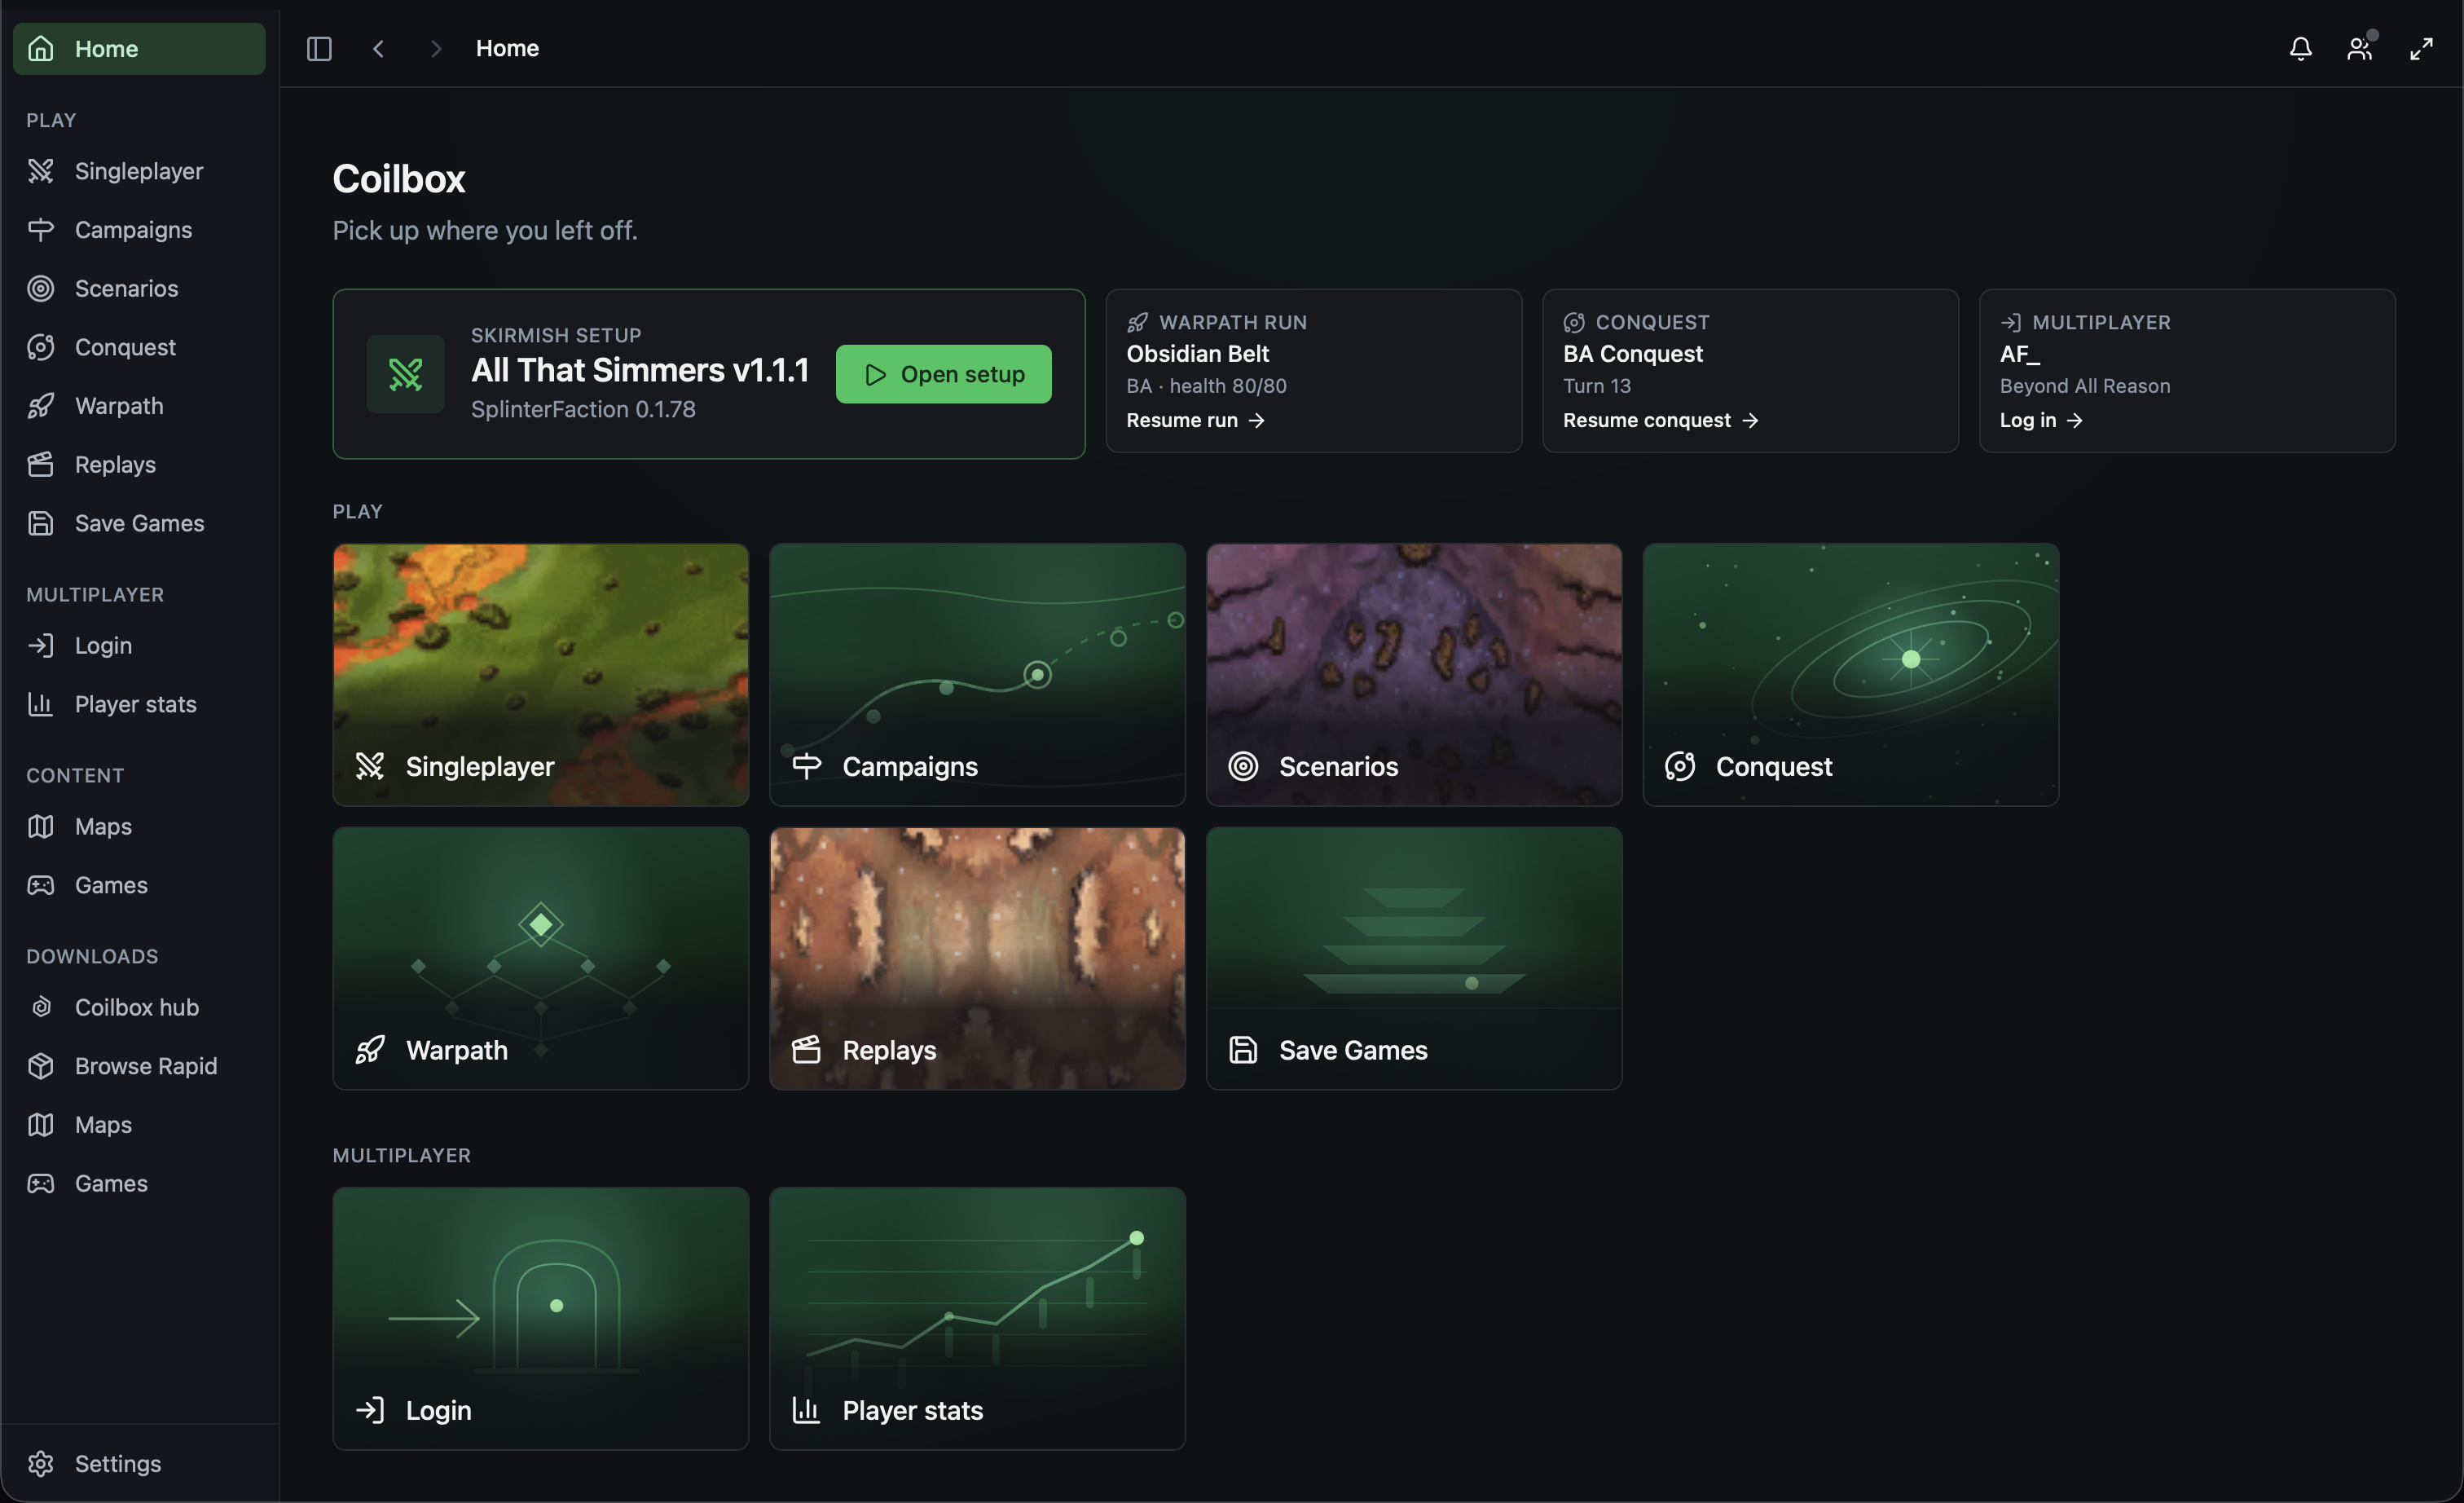Click Resume run for Obsidian Belt
The height and width of the screenshot is (1503, 2464).
click(1195, 420)
